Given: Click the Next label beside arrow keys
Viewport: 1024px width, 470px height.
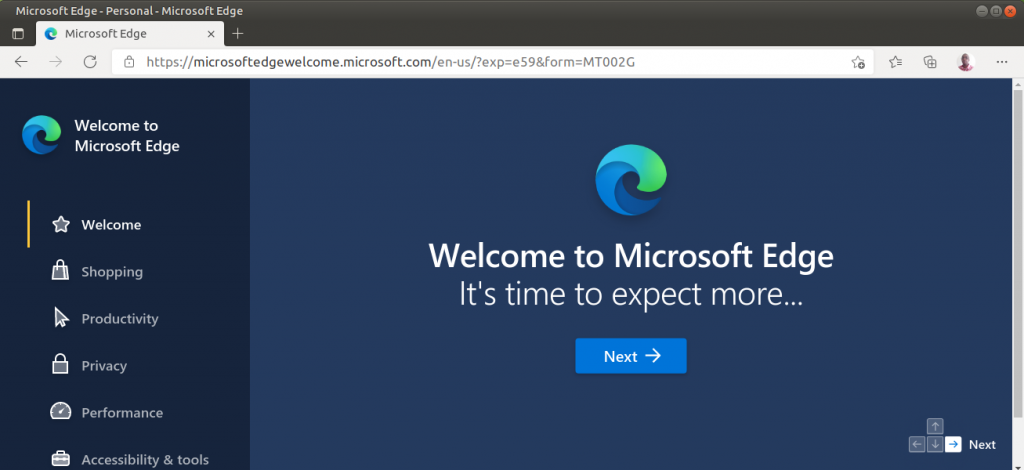Looking at the screenshot, I should click(x=982, y=445).
